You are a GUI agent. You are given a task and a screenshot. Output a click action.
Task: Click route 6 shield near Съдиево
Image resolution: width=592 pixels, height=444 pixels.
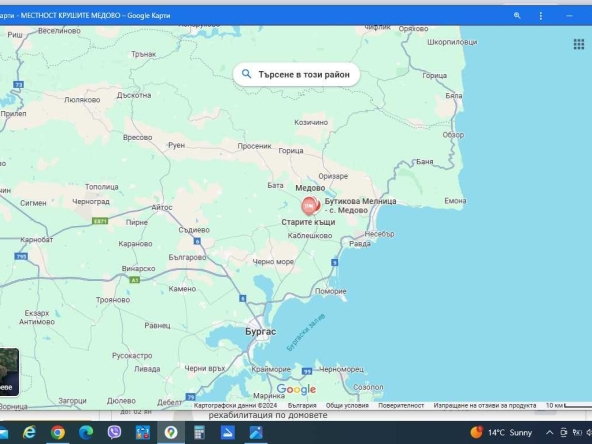pos(197,241)
